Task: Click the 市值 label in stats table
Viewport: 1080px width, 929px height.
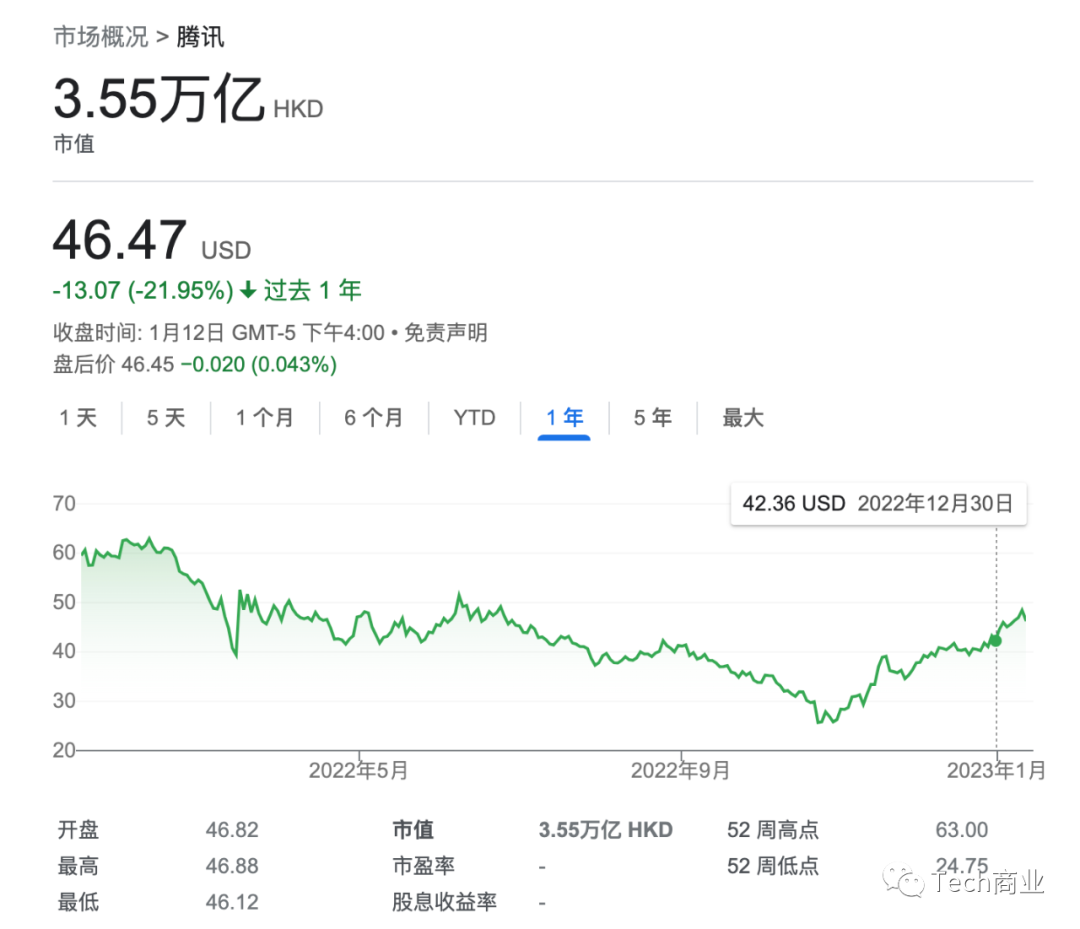Action: (x=413, y=830)
